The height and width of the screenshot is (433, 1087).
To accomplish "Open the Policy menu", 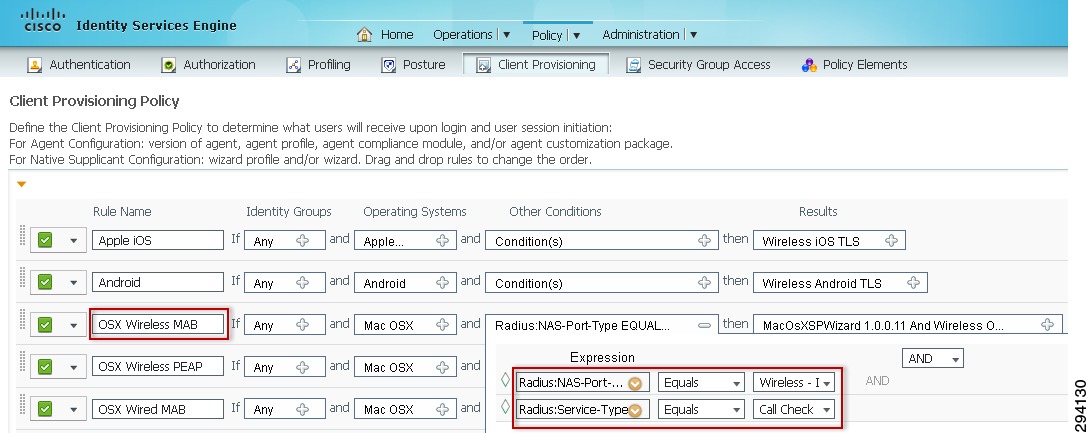I will [x=556, y=35].
